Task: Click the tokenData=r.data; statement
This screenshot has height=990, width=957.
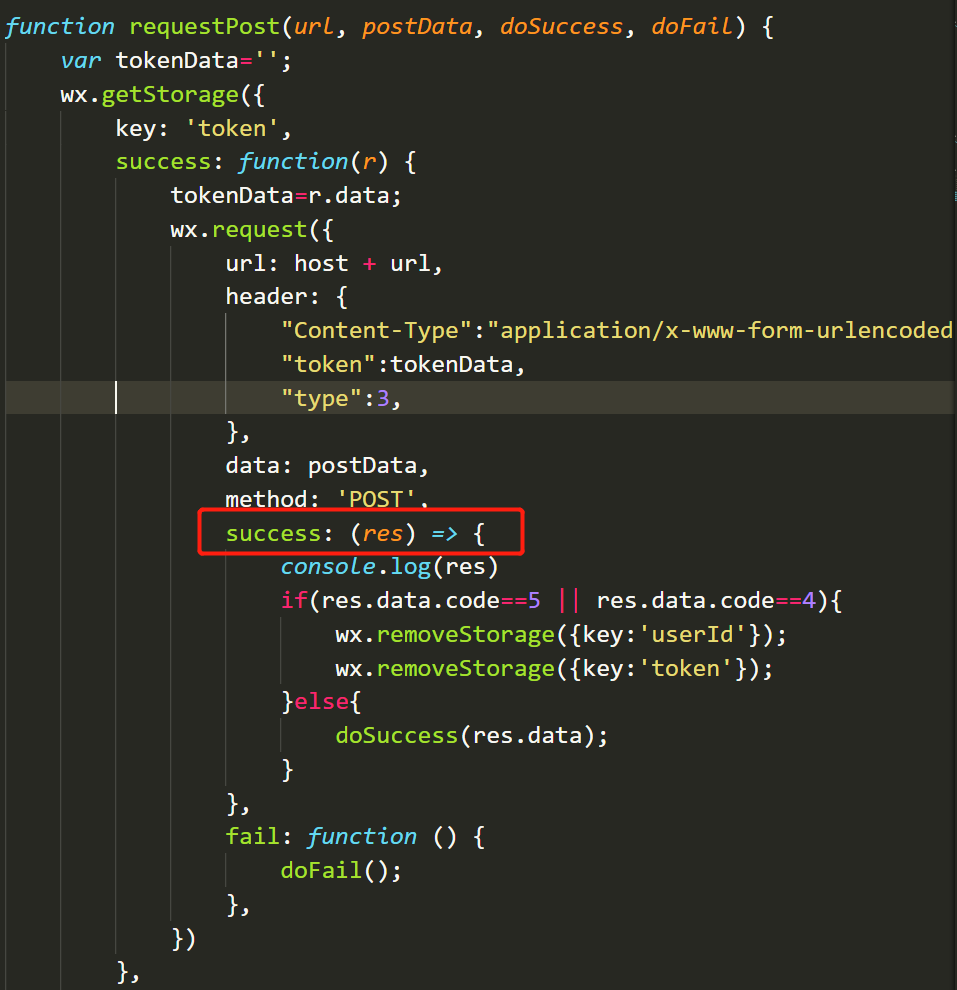Action: [286, 196]
